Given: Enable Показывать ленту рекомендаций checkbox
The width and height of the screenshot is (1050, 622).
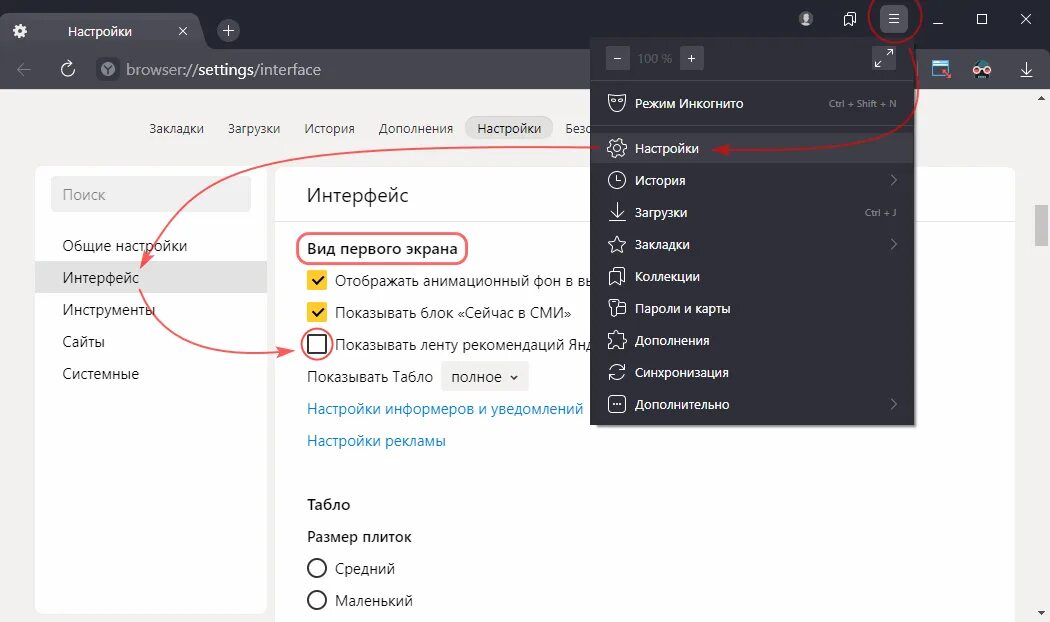Looking at the screenshot, I should tap(317, 344).
